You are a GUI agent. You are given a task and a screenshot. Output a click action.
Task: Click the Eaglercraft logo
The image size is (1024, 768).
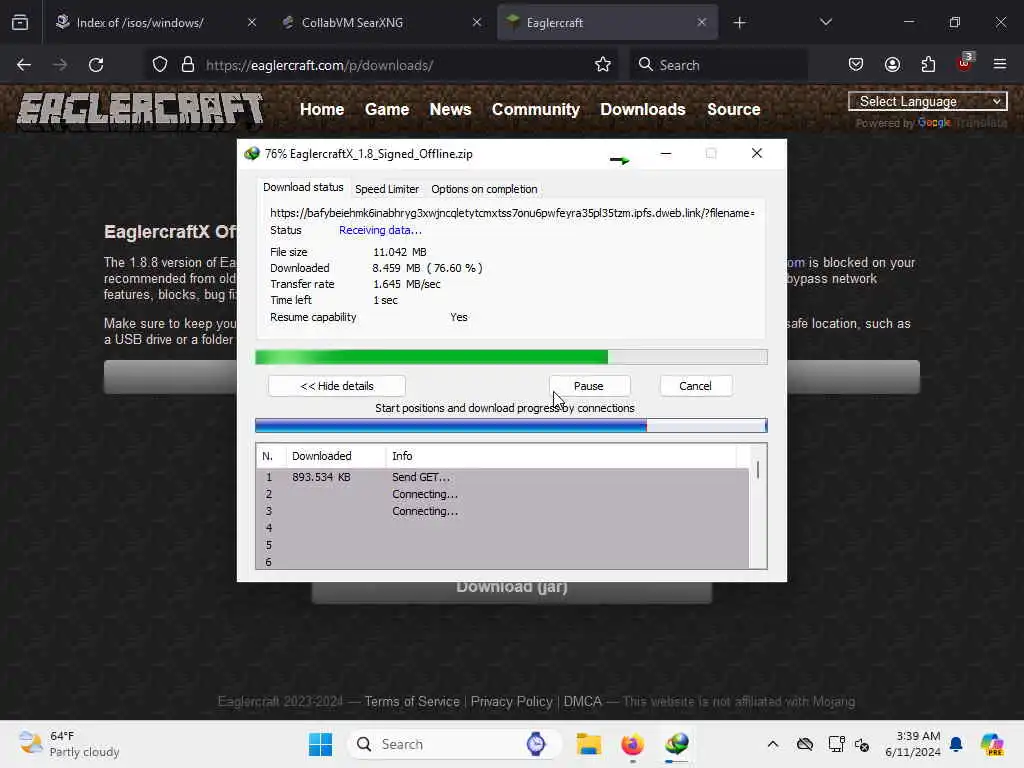(140, 109)
